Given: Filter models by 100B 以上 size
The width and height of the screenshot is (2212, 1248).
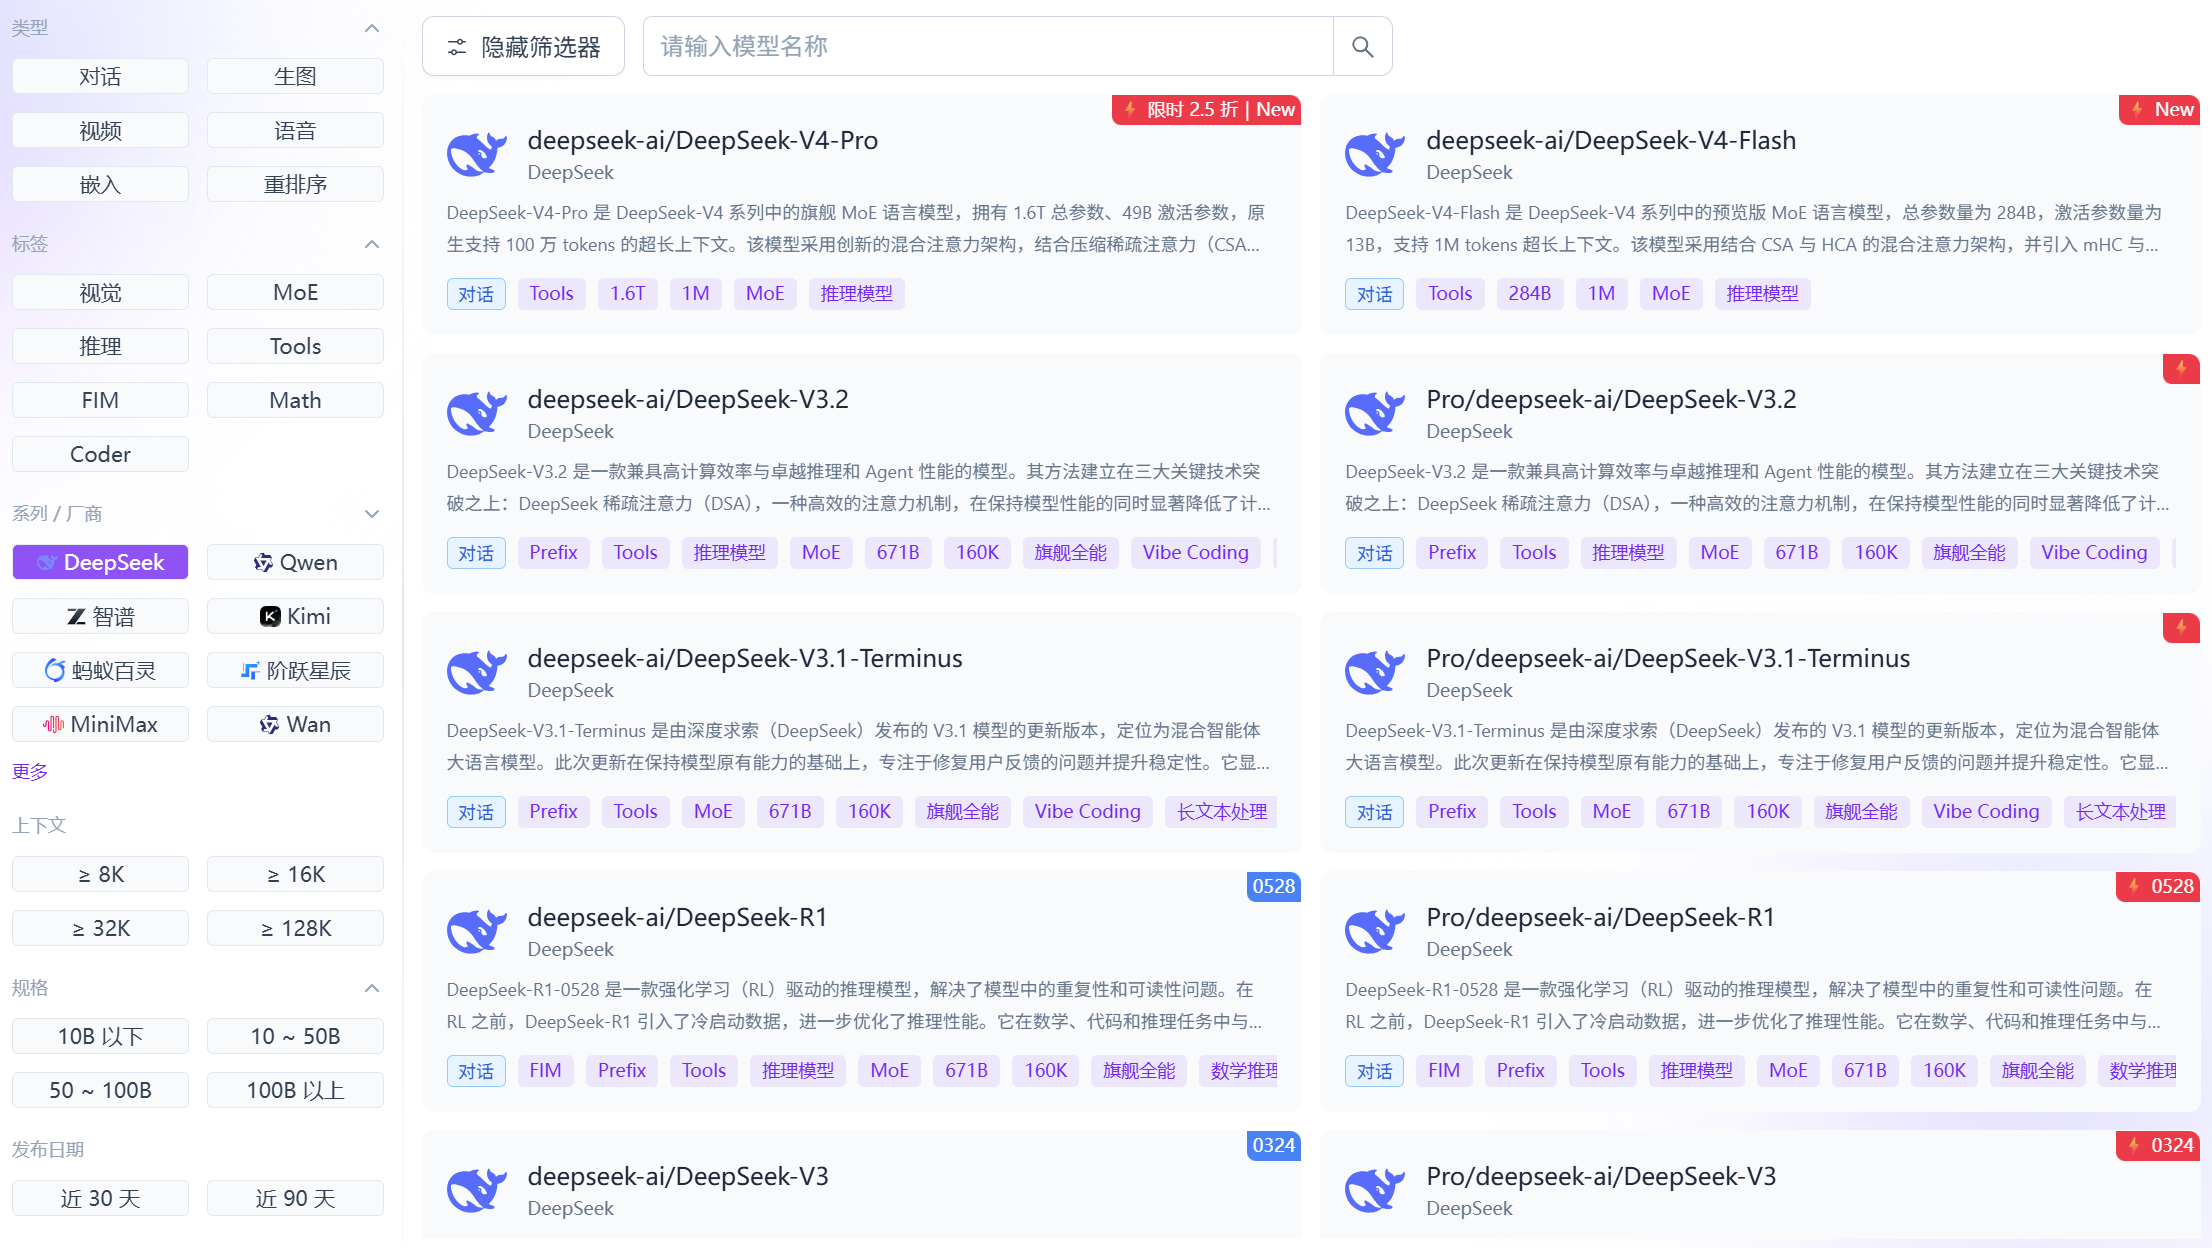Looking at the screenshot, I should click(295, 1090).
